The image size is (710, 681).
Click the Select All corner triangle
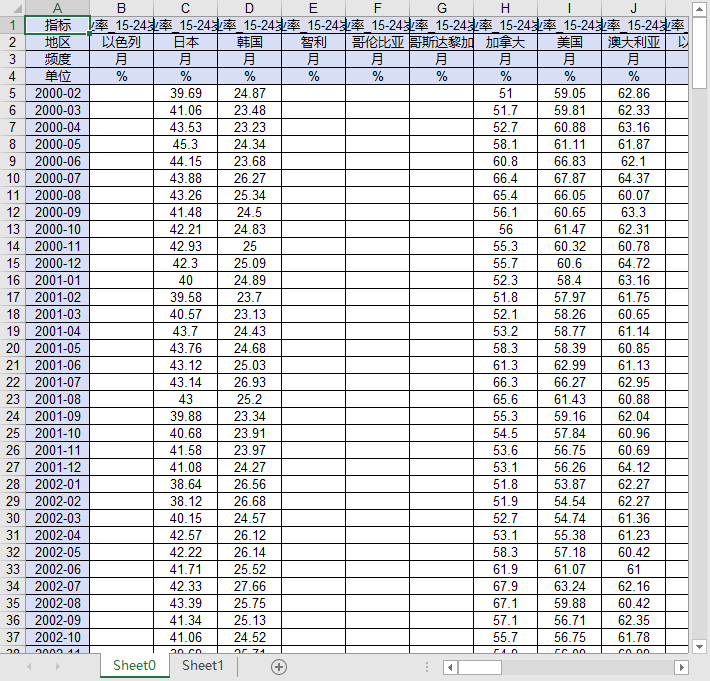[x=18, y=8]
